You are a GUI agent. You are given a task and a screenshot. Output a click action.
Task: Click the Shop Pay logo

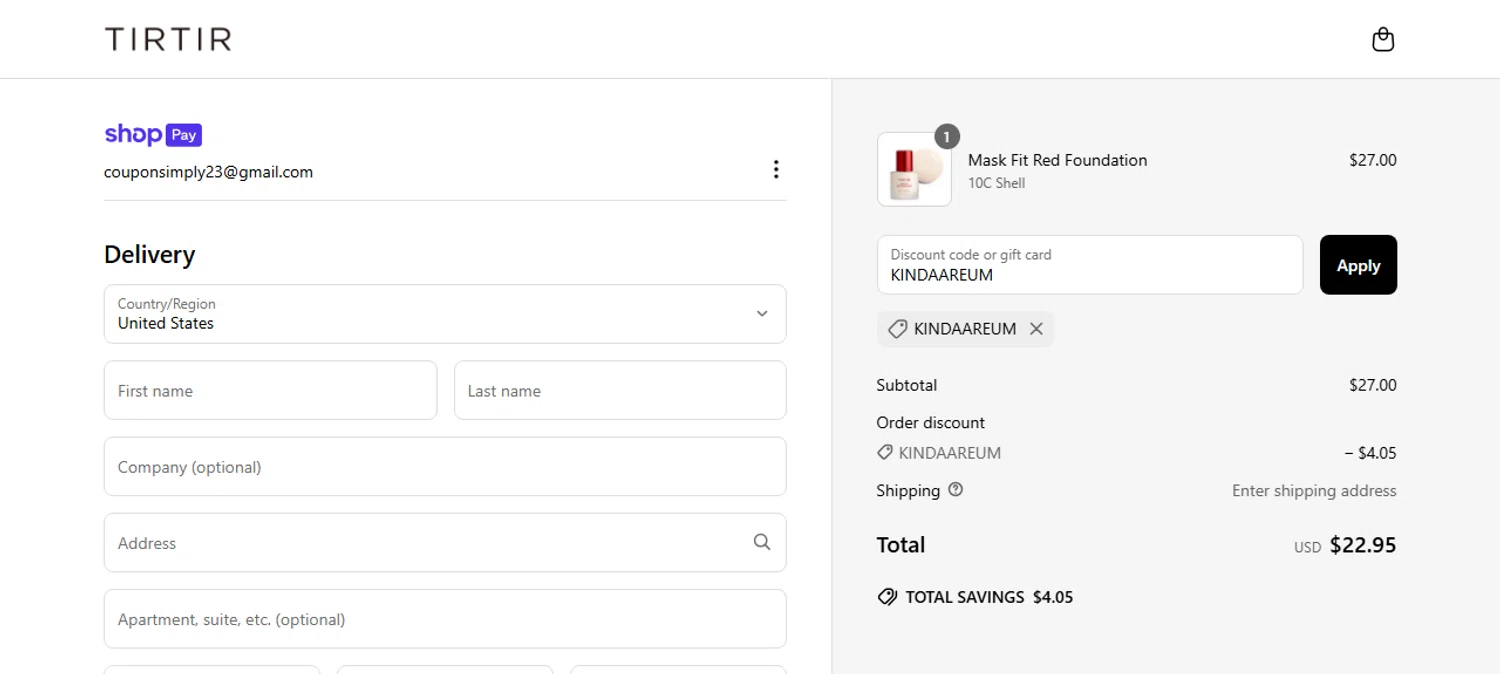pos(153,134)
